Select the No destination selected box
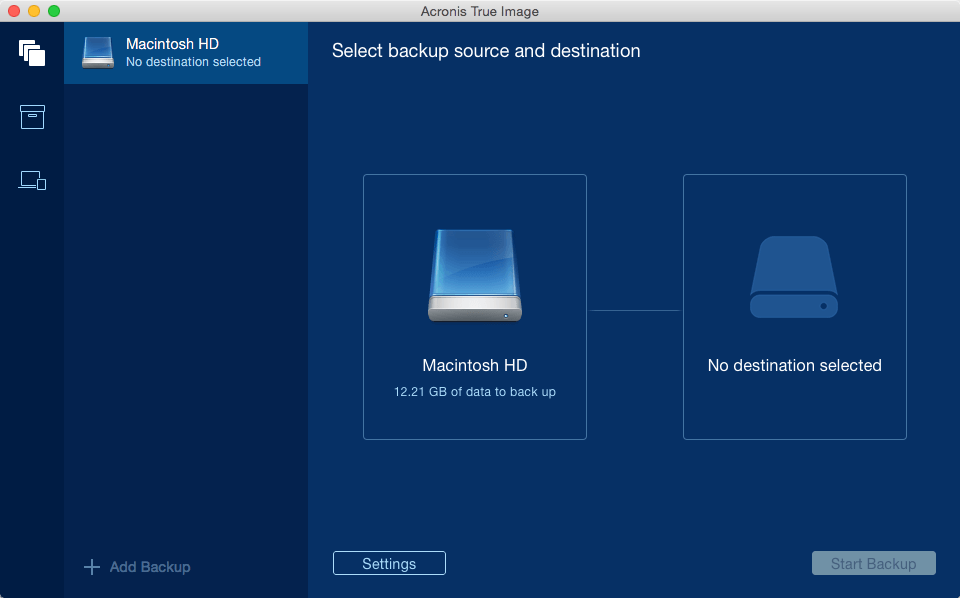 point(795,307)
